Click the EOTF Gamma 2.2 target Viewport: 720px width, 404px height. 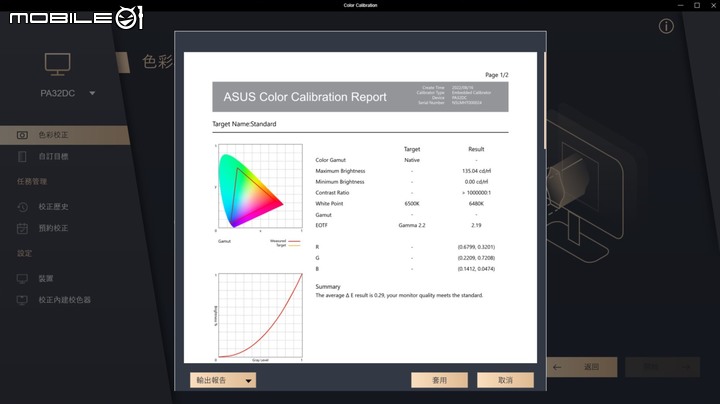[412, 225]
